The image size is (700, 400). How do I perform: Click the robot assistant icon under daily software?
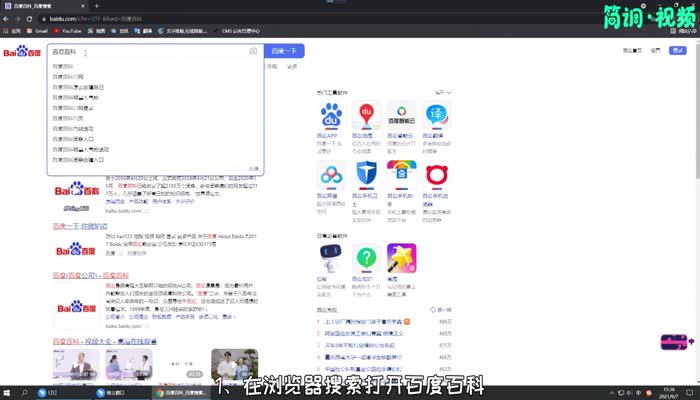point(330,259)
